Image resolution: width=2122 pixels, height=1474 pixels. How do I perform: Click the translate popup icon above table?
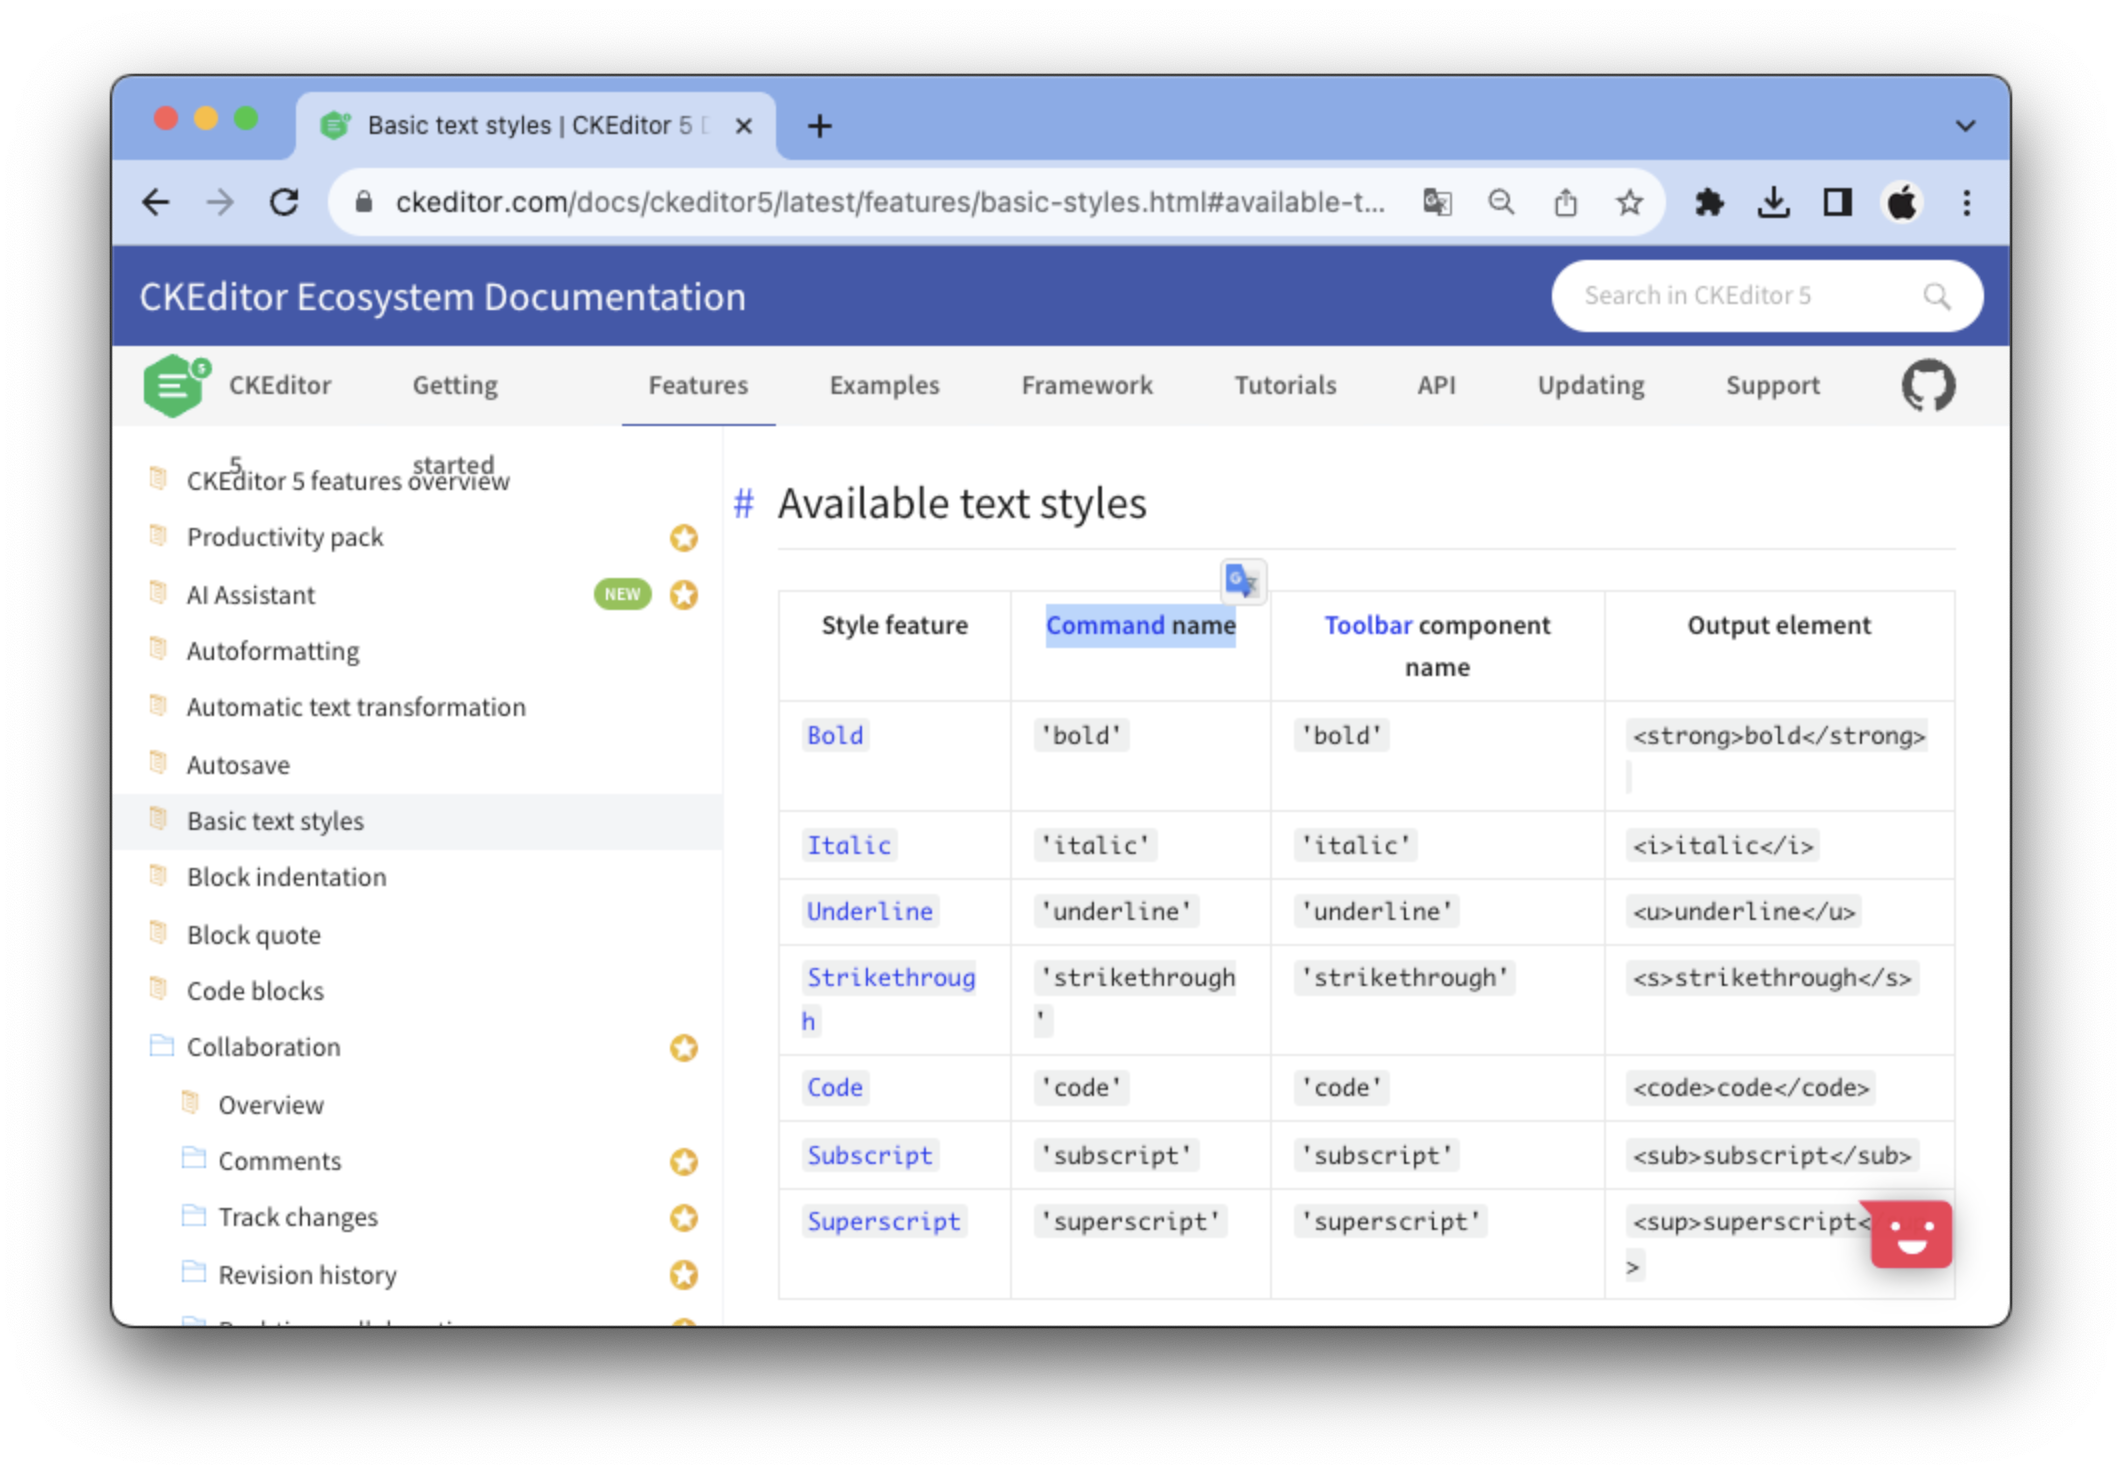(1242, 581)
